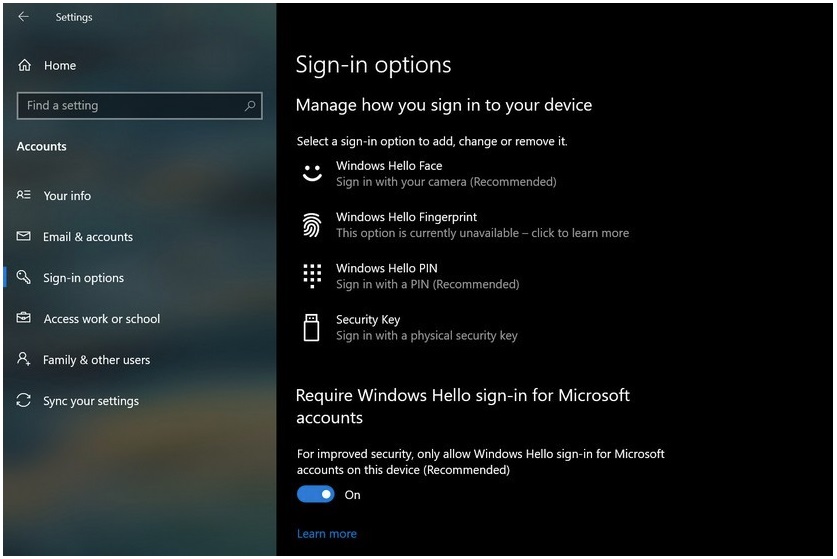The image size is (837, 559).
Task: Click the PIN keypad dots icon
Action: [312, 276]
